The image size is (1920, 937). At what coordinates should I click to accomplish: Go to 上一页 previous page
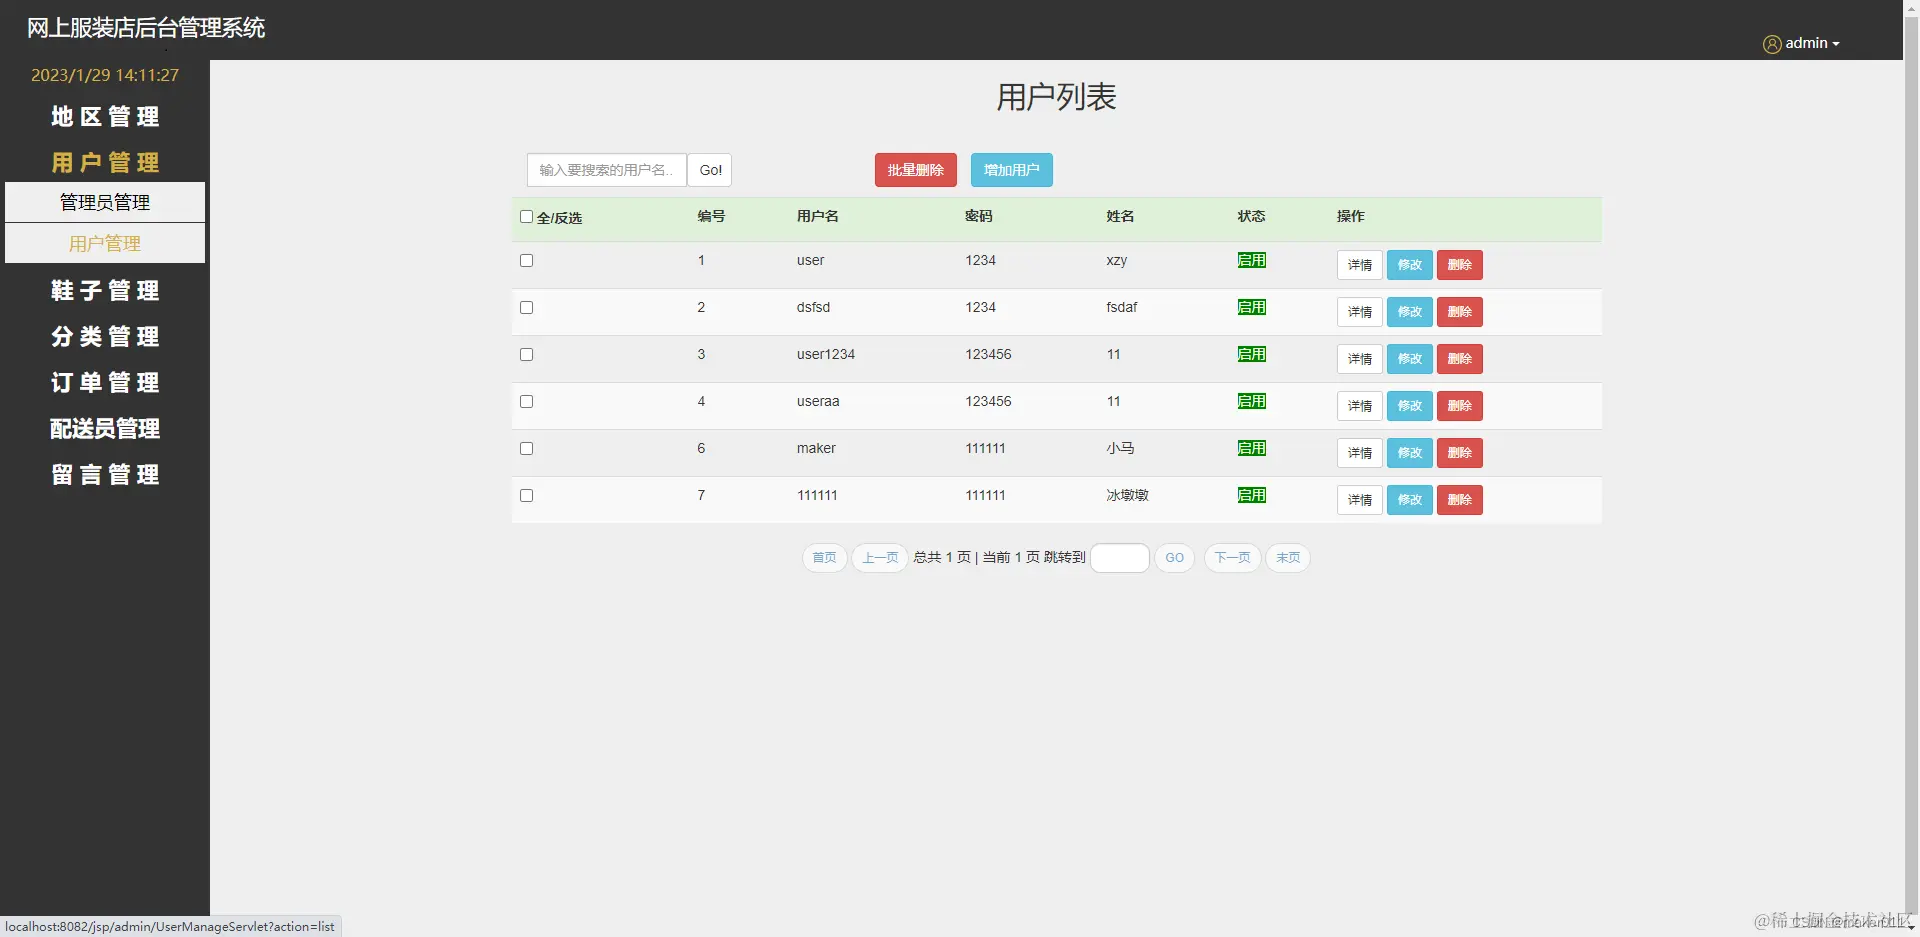click(880, 558)
